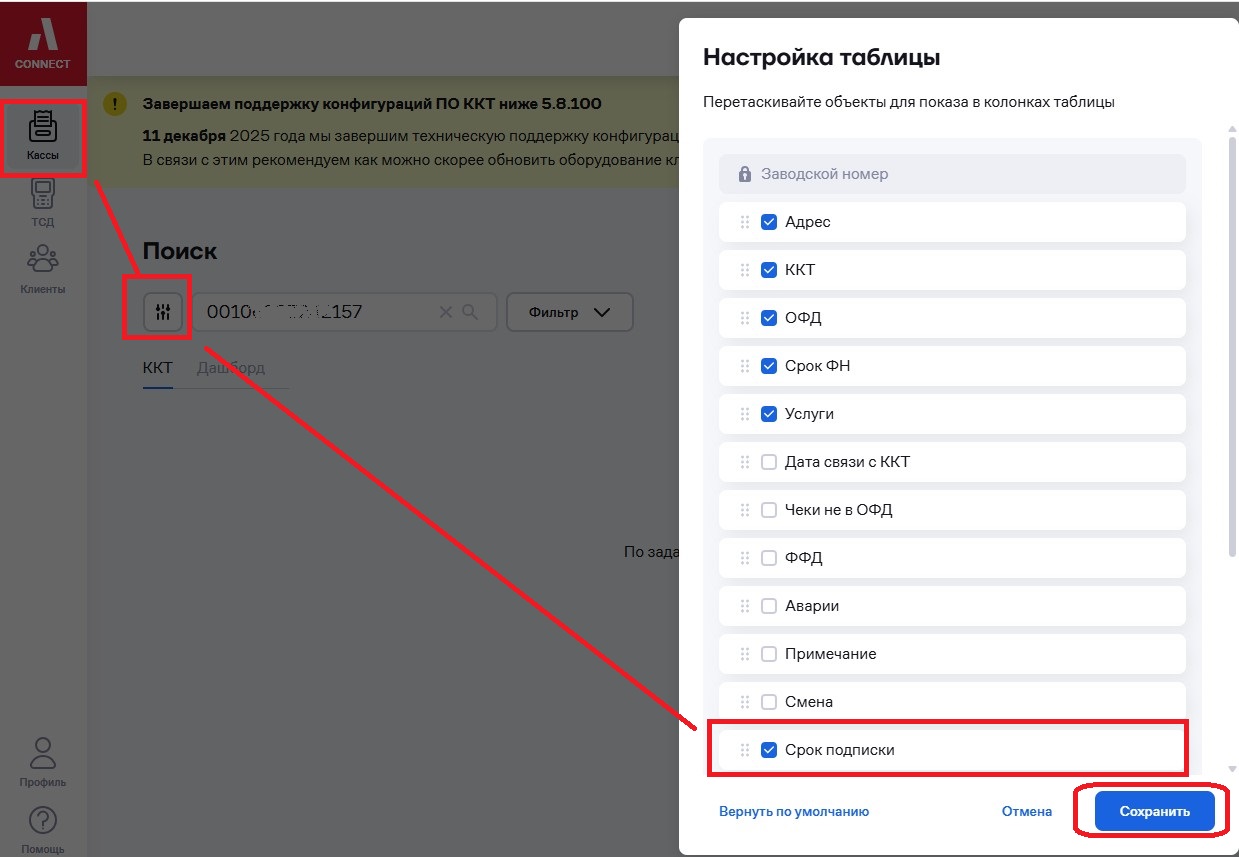This screenshot has height=857, width=1239.
Task: Click the magnifier search icon
Action: (471, 312)
